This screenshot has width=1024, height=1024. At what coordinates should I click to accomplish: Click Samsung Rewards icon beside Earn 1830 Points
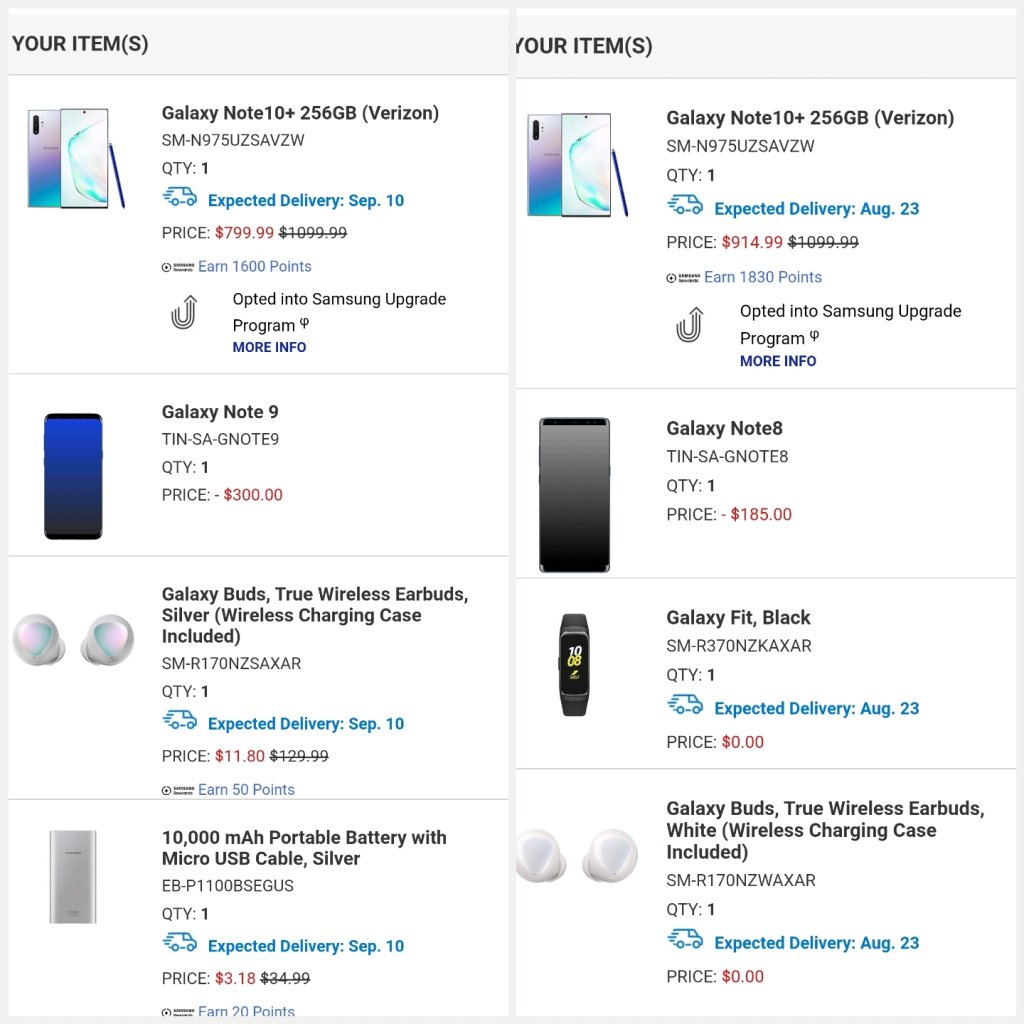pos(684,278)
